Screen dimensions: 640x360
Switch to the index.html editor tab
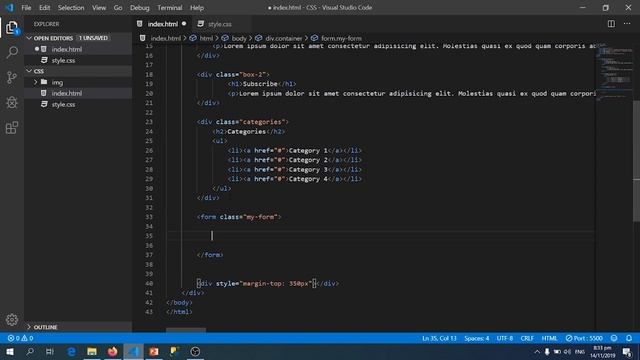(x=162, y=24)
